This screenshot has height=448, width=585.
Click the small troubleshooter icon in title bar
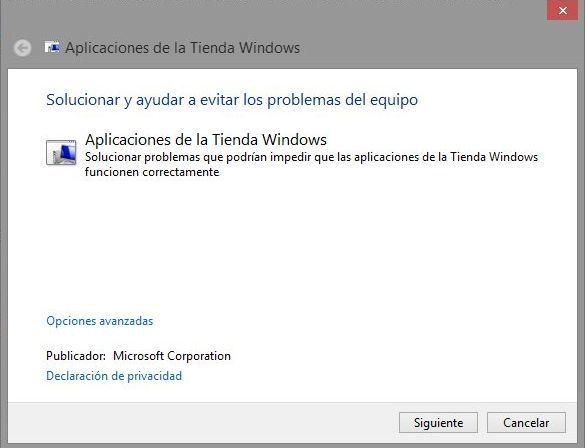pyautogui.click(x=52, y=48)
